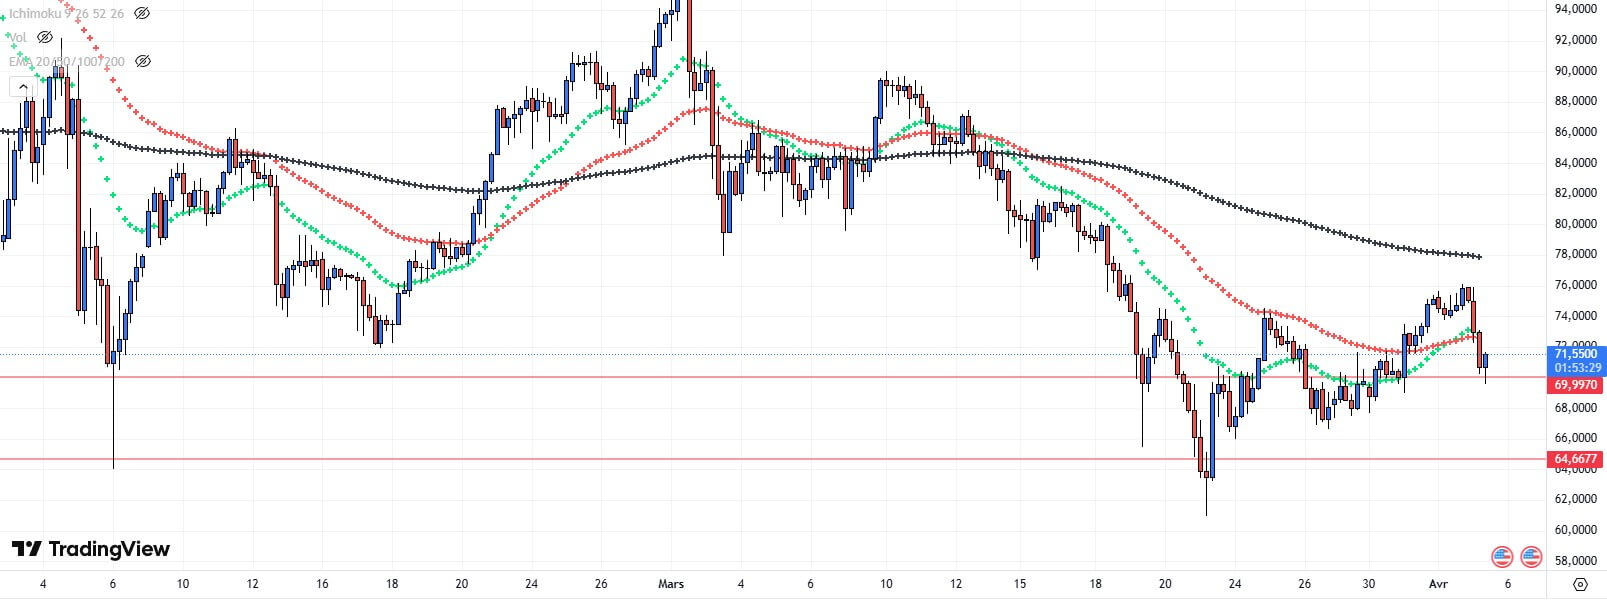Screen dimensions: 1607x600
Task: Toggle visibility of the EMA 20/50/100/200 indicator
Action: pyautogui.click(x=142, y=61)
